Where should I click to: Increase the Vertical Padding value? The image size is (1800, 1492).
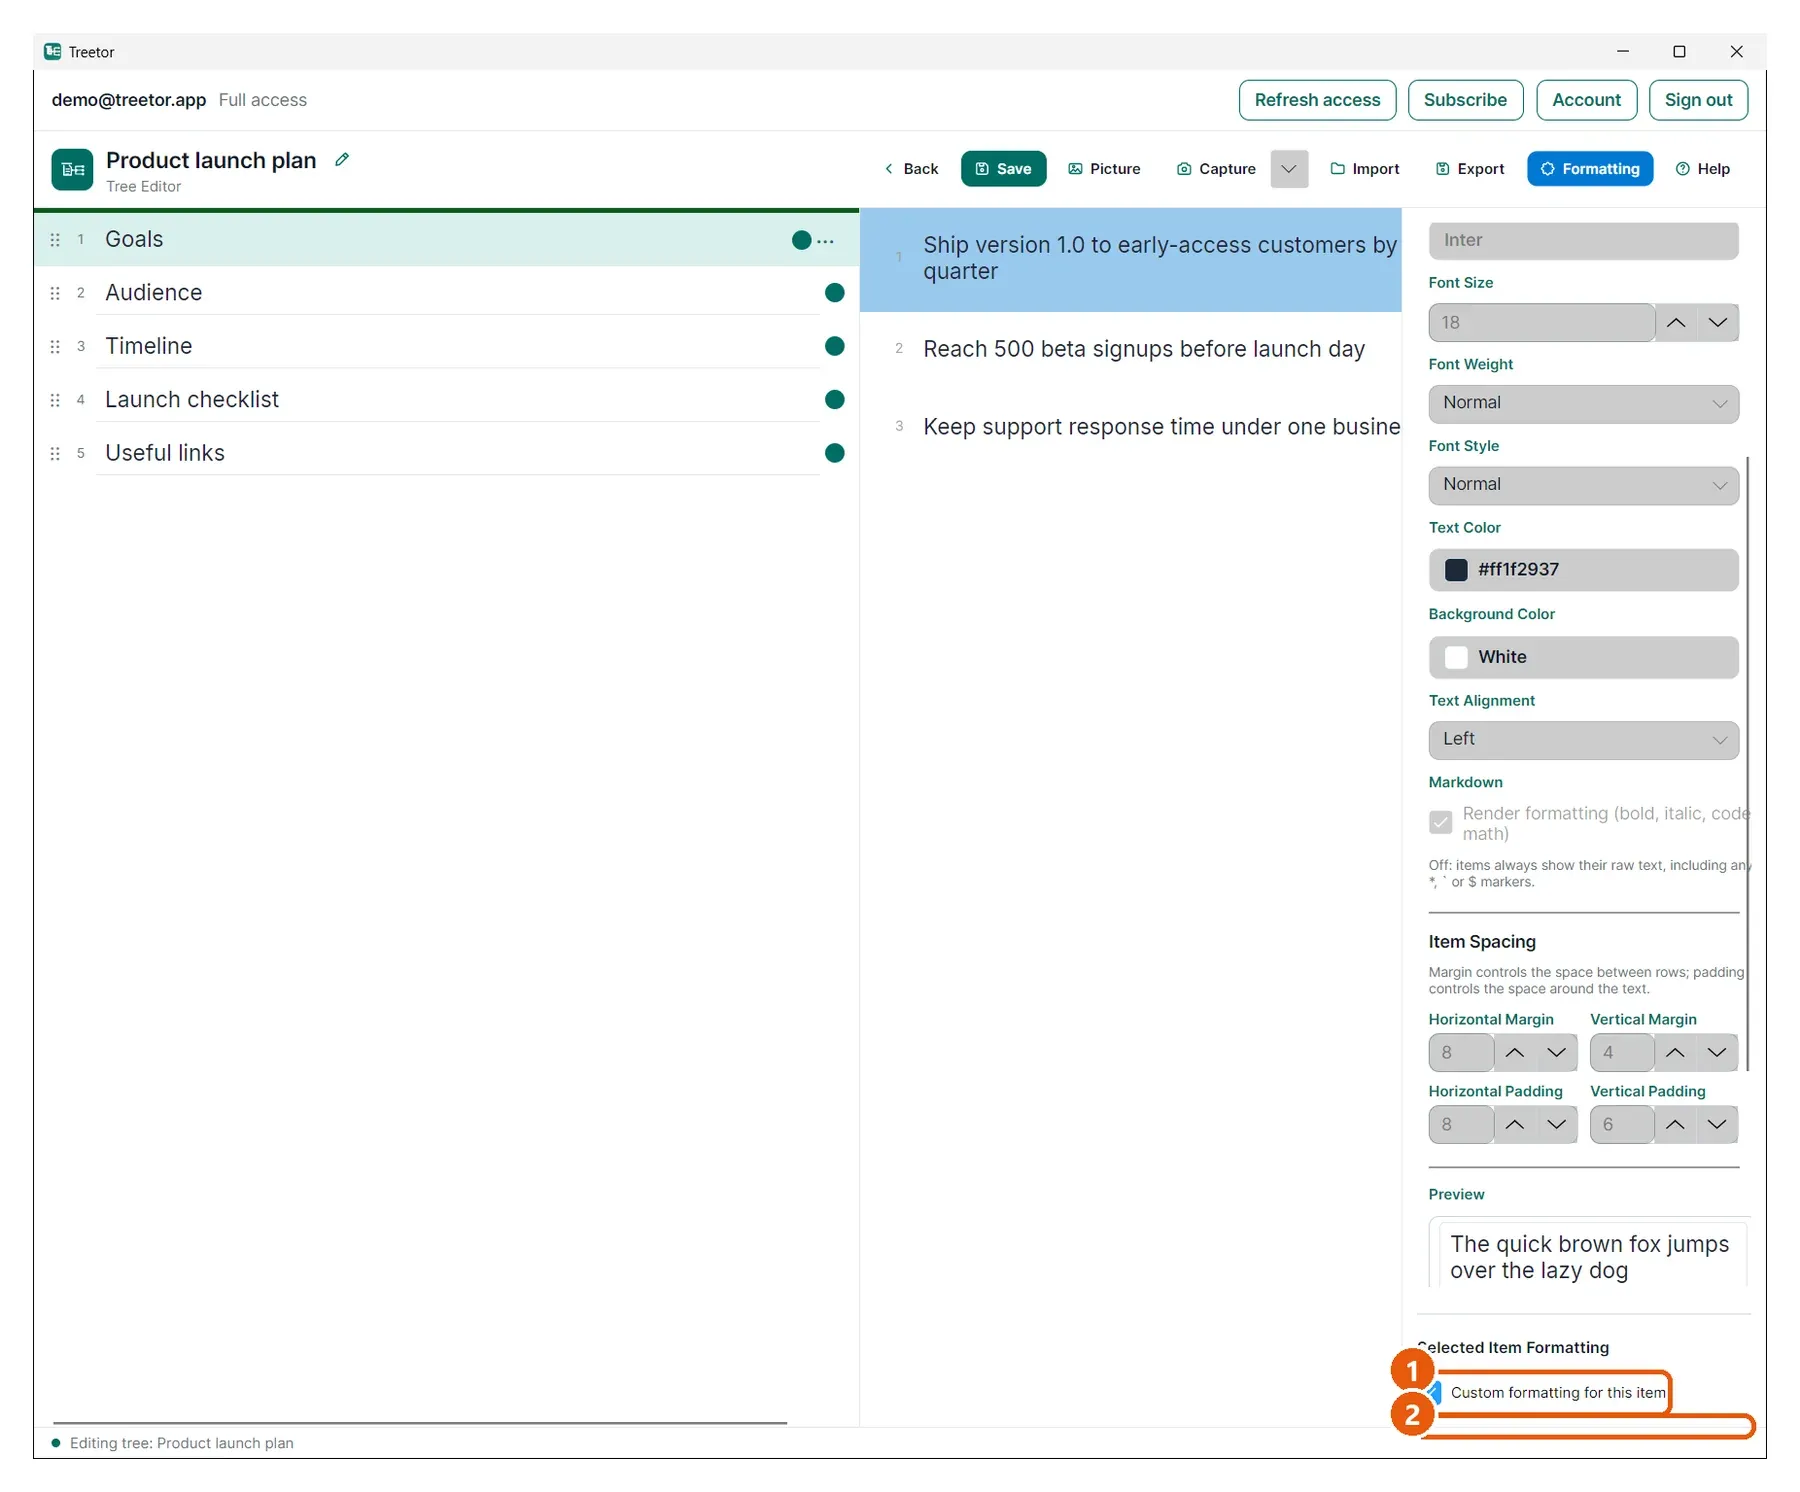1675,1125
